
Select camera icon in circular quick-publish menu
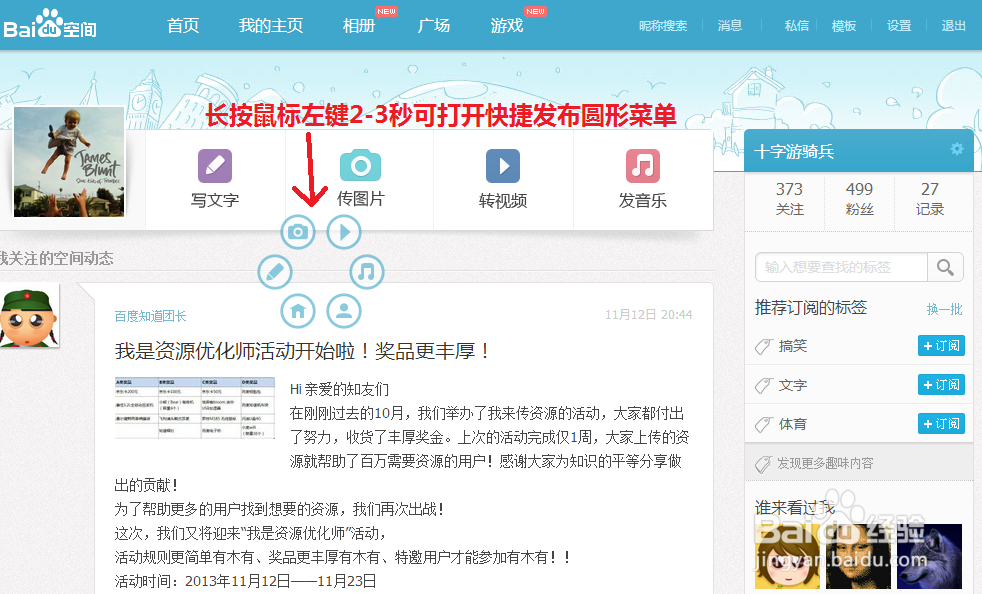tap(297, 232)
